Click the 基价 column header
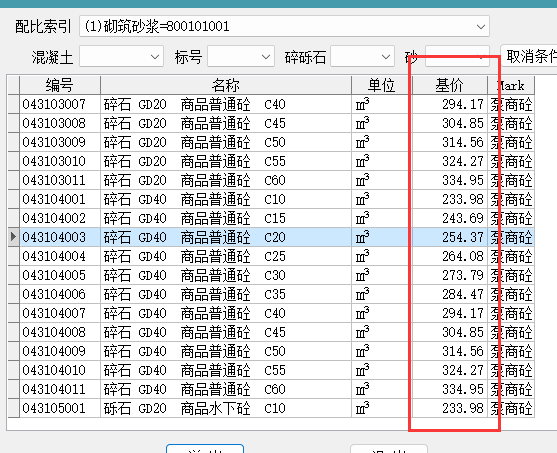The height and width of the screenshot is (453, 557). [x=450, y=85]
